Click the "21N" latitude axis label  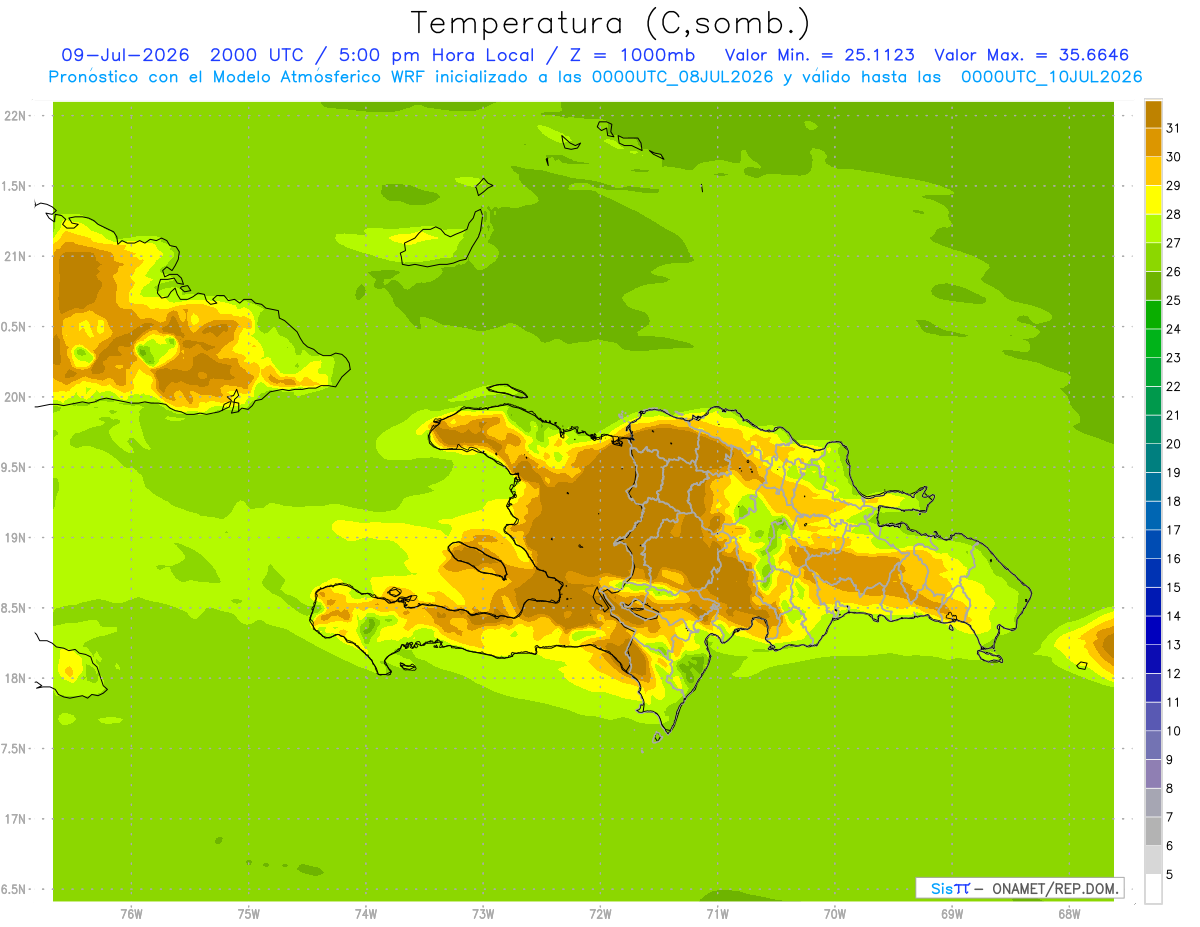16,256
